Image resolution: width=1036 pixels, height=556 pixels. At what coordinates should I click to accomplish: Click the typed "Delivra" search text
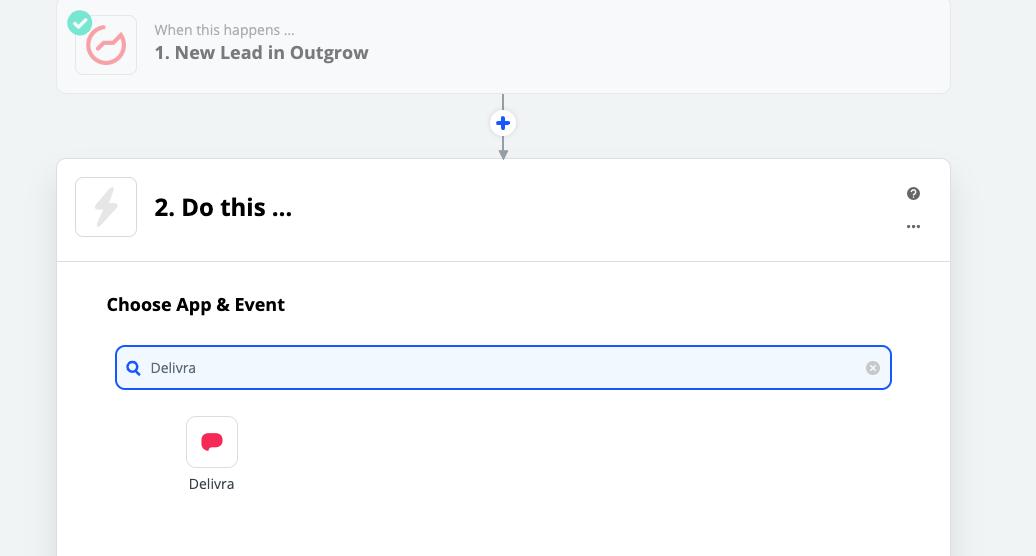pyautogui.click(x=173, y=368)
